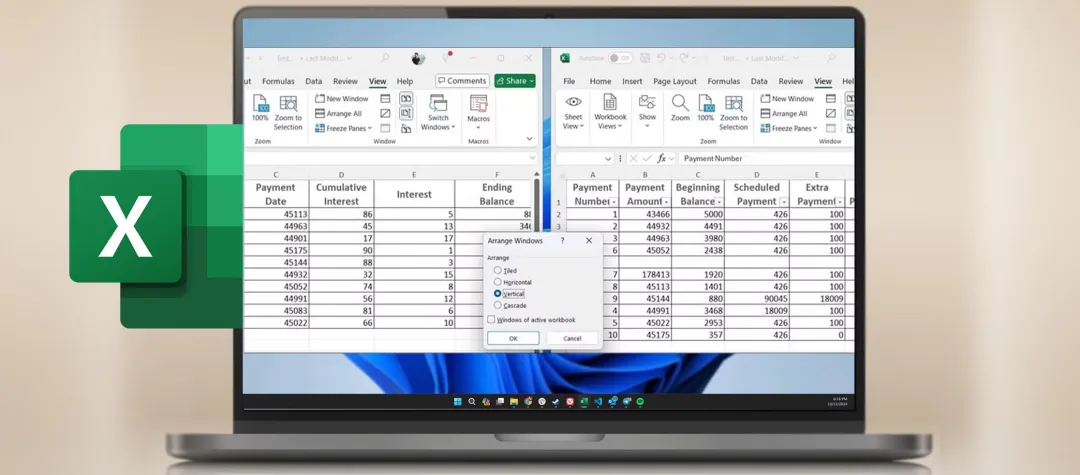Collapse the ribbon chevron in left window
Viewport: 1080px width, 475px height.
(529, 138)
